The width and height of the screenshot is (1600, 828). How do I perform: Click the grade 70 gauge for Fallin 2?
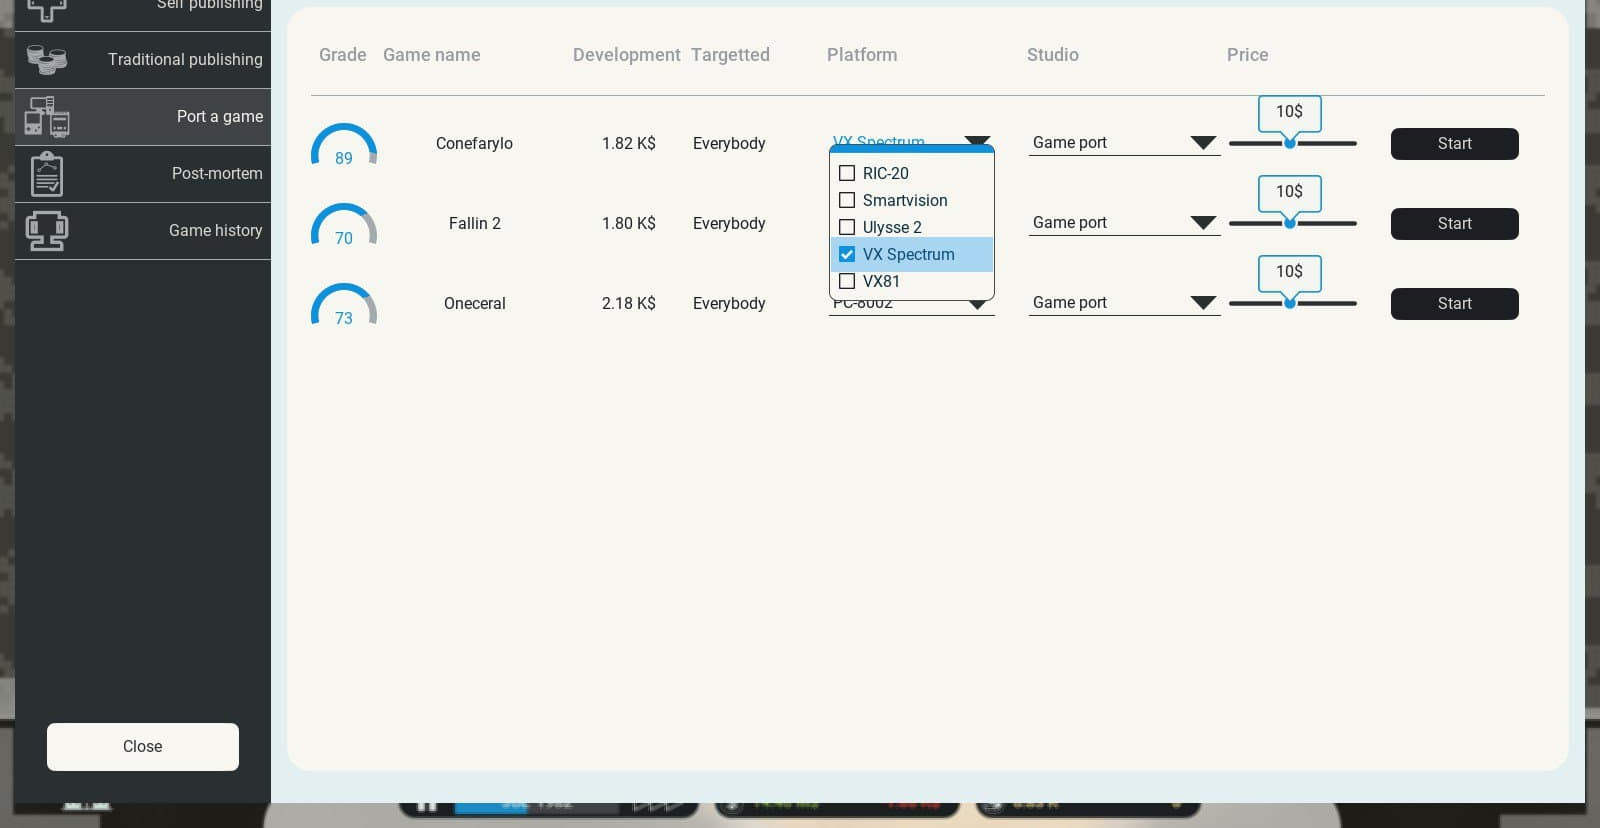(x=343, y=226)
